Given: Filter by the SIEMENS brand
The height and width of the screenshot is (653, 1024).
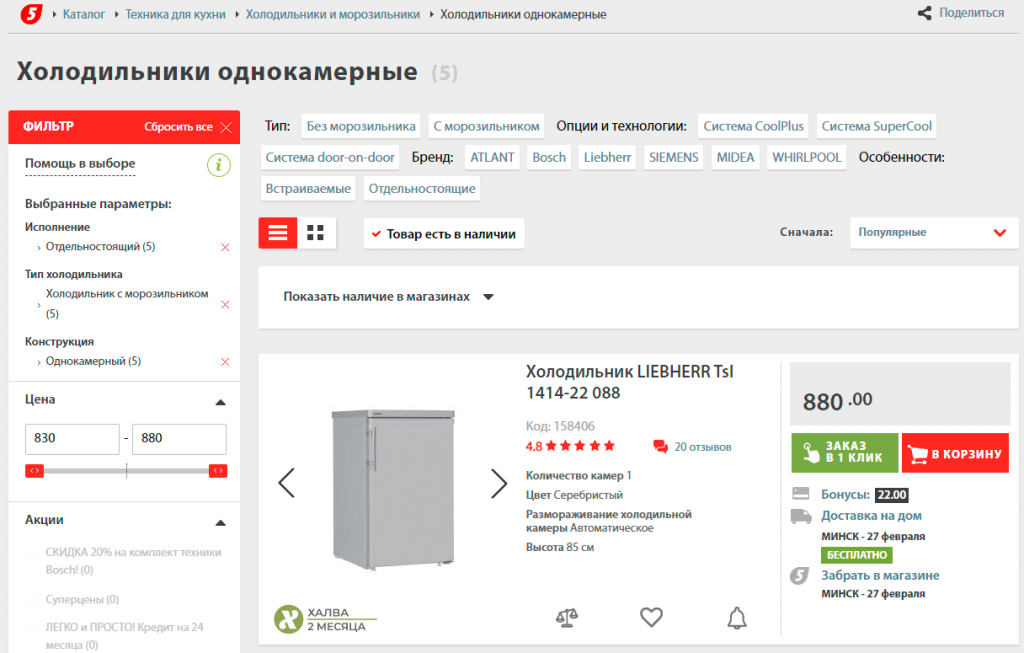Looking at the screenshot, I should [x=673, y=157].
